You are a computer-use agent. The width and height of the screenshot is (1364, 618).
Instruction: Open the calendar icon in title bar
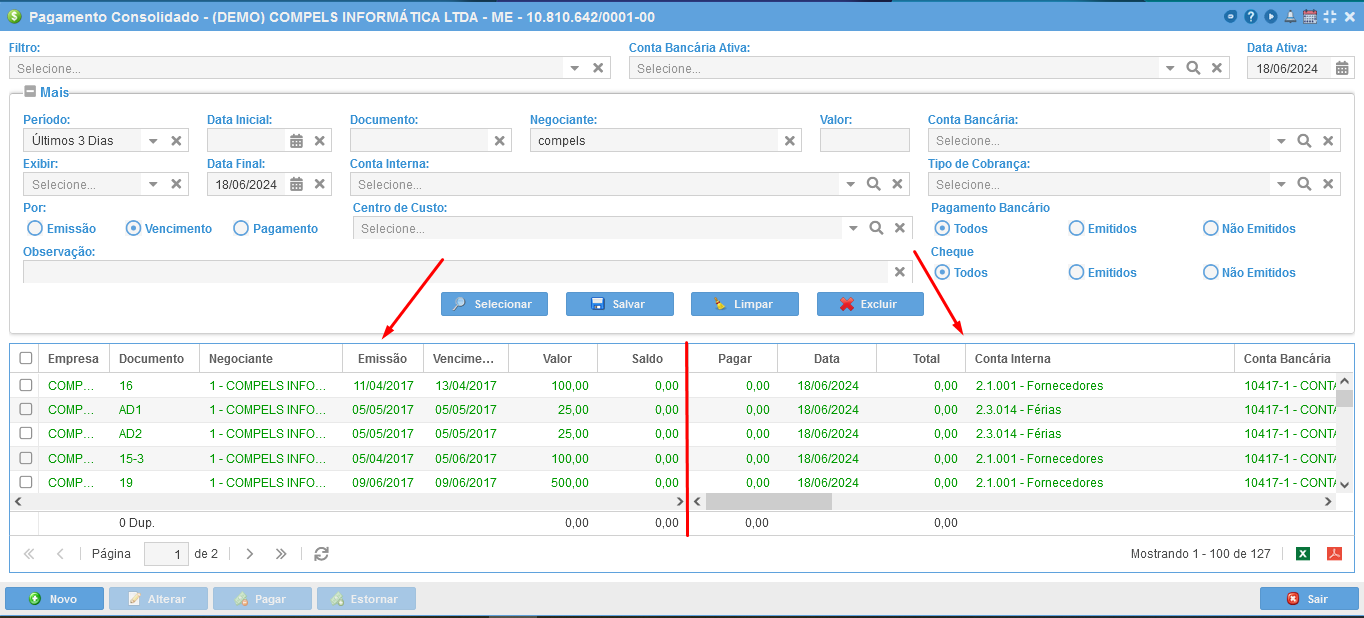coord(1310,16)
